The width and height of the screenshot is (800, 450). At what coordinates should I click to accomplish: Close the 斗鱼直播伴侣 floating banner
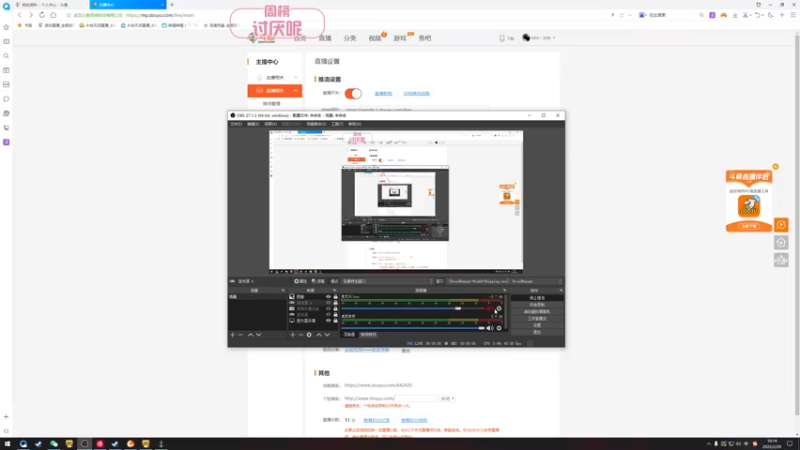click(776, 167)
